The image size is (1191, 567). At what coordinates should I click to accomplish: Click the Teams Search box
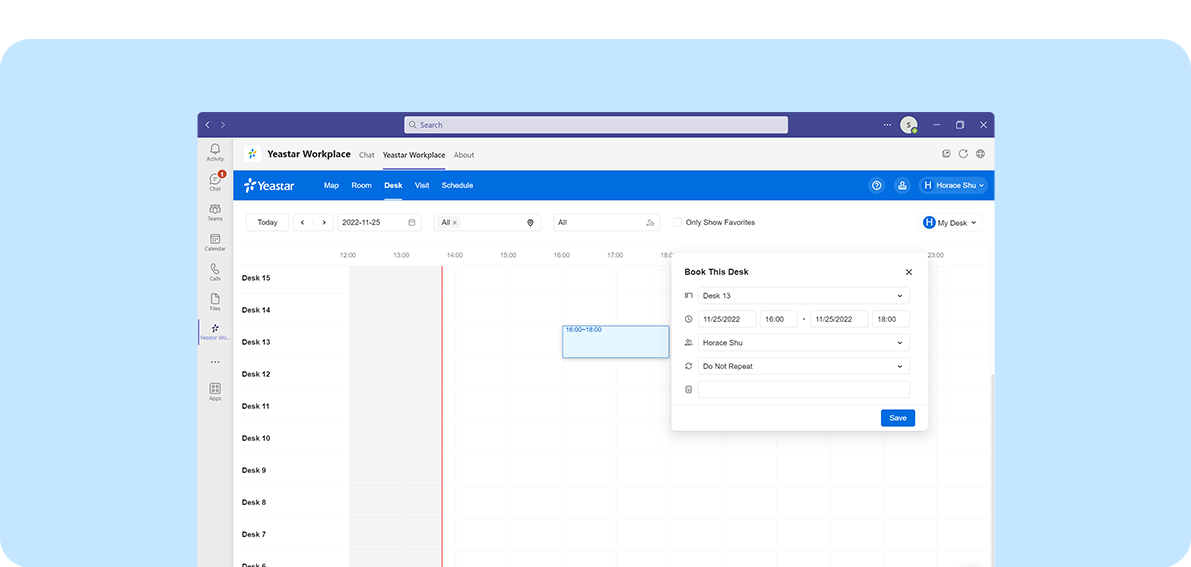tap(596, 125)
